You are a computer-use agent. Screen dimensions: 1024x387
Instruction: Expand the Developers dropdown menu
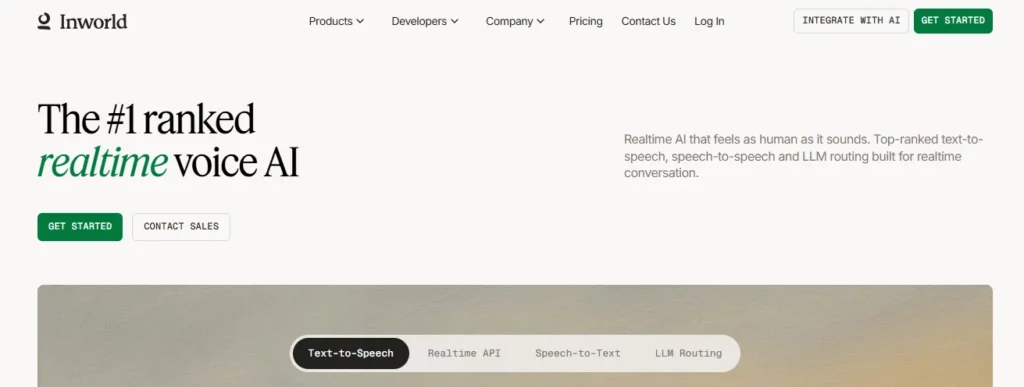tap(425, 22)
